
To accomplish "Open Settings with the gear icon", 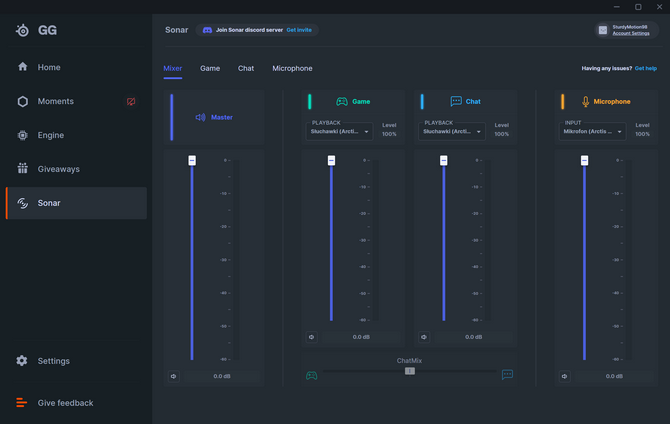I will click(22, 361).
